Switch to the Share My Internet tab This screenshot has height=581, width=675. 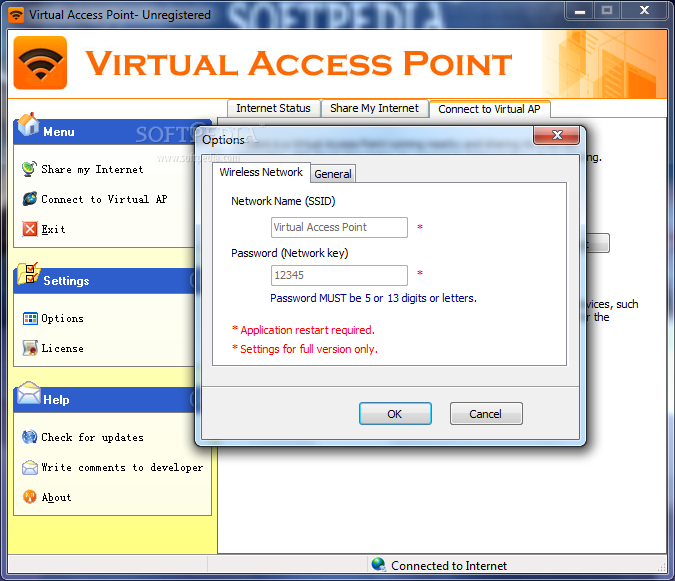click(375, 108)
